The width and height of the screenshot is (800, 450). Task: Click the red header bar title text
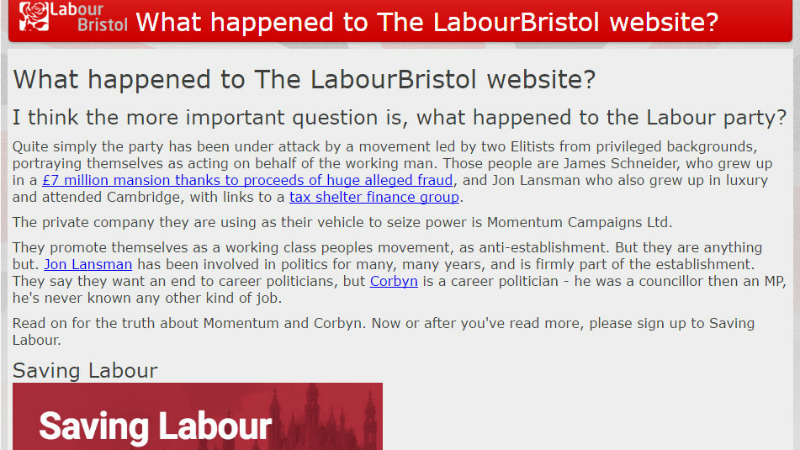[x=427, y=22]
